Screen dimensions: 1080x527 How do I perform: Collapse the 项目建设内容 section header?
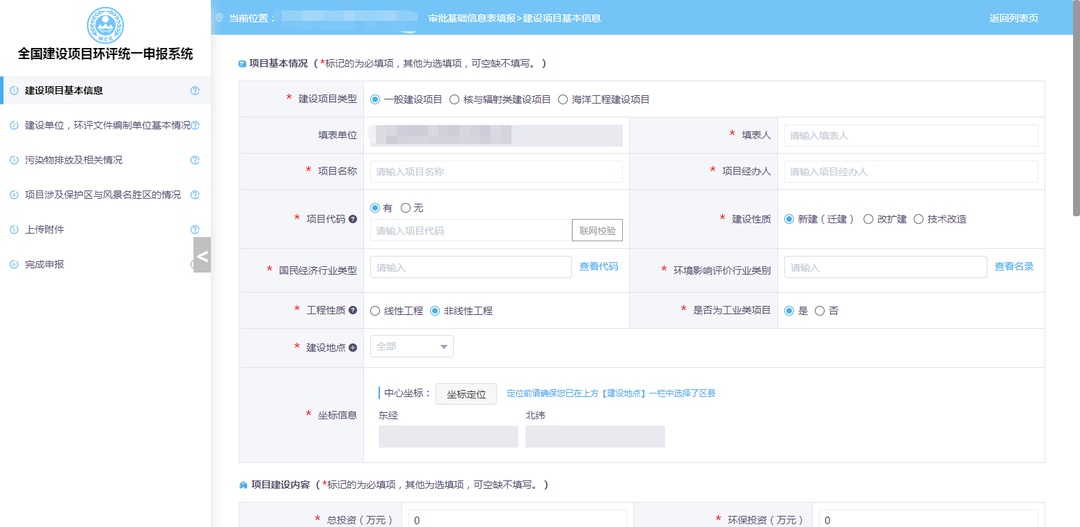pyautogui.click(x=242, y=485)
